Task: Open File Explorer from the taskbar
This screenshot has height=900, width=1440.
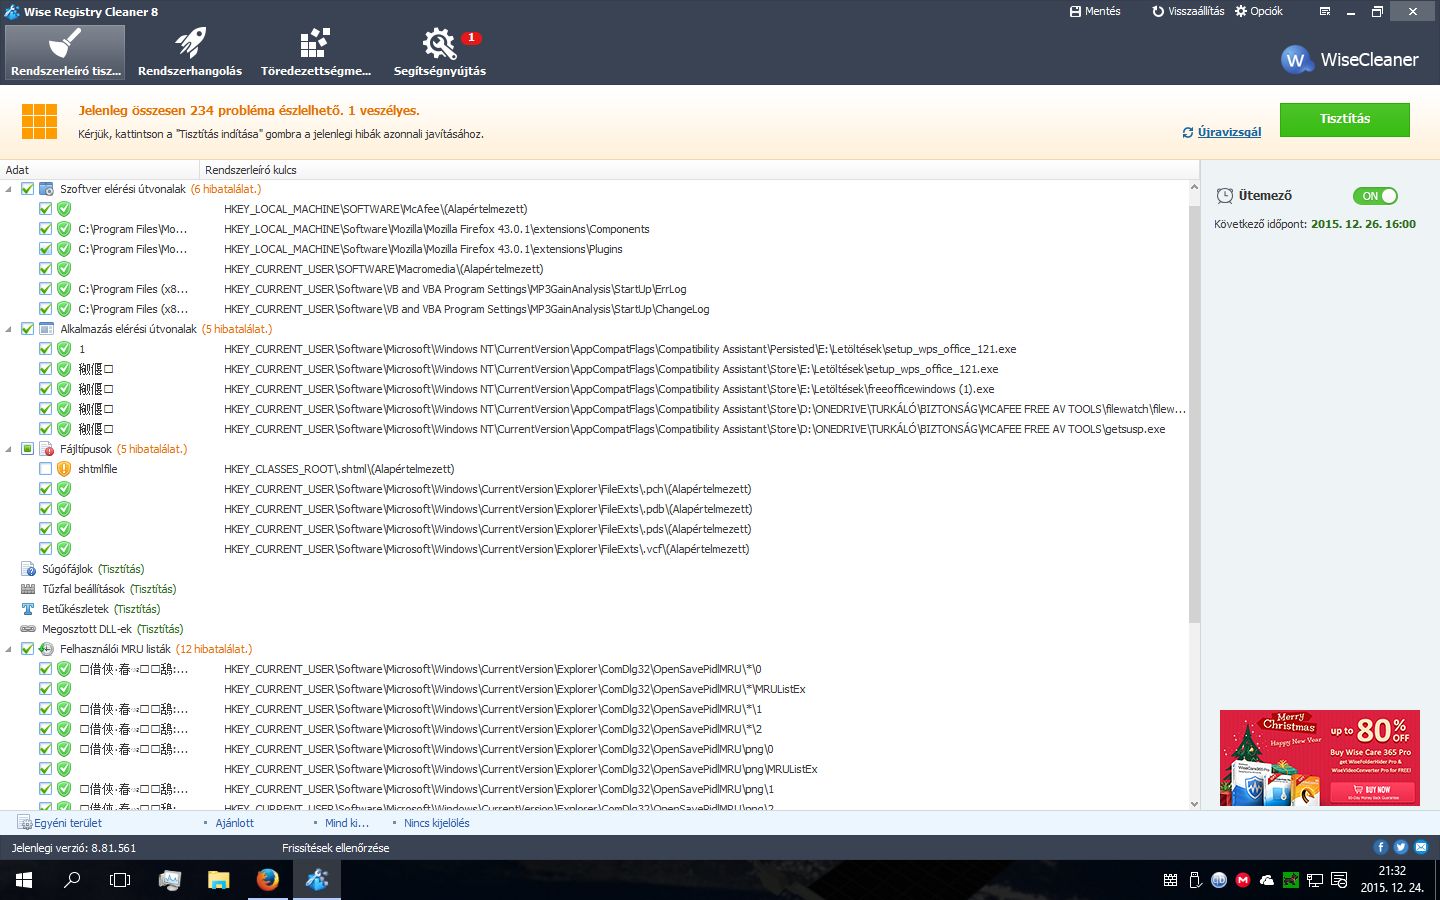Action: pyautogui.click(x=218, y=880)
